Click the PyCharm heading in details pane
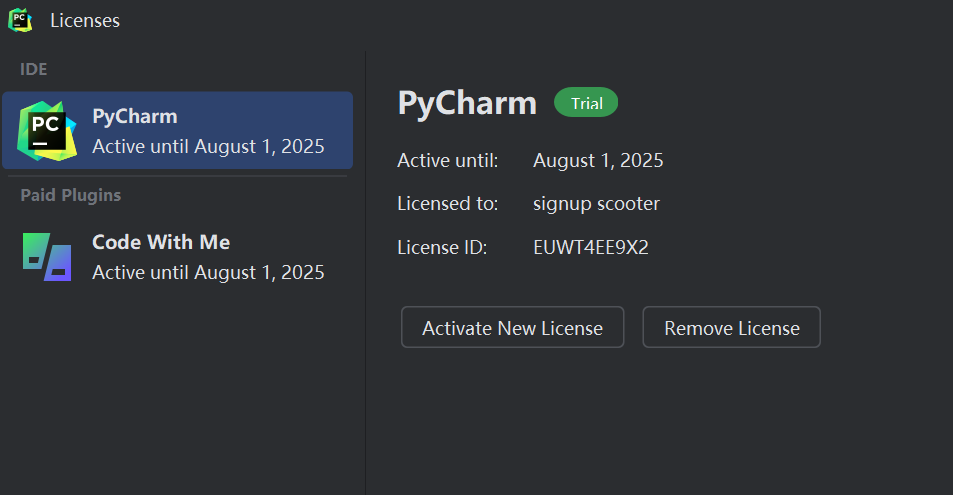The image size is (953, 495). (x=467, y=103)
